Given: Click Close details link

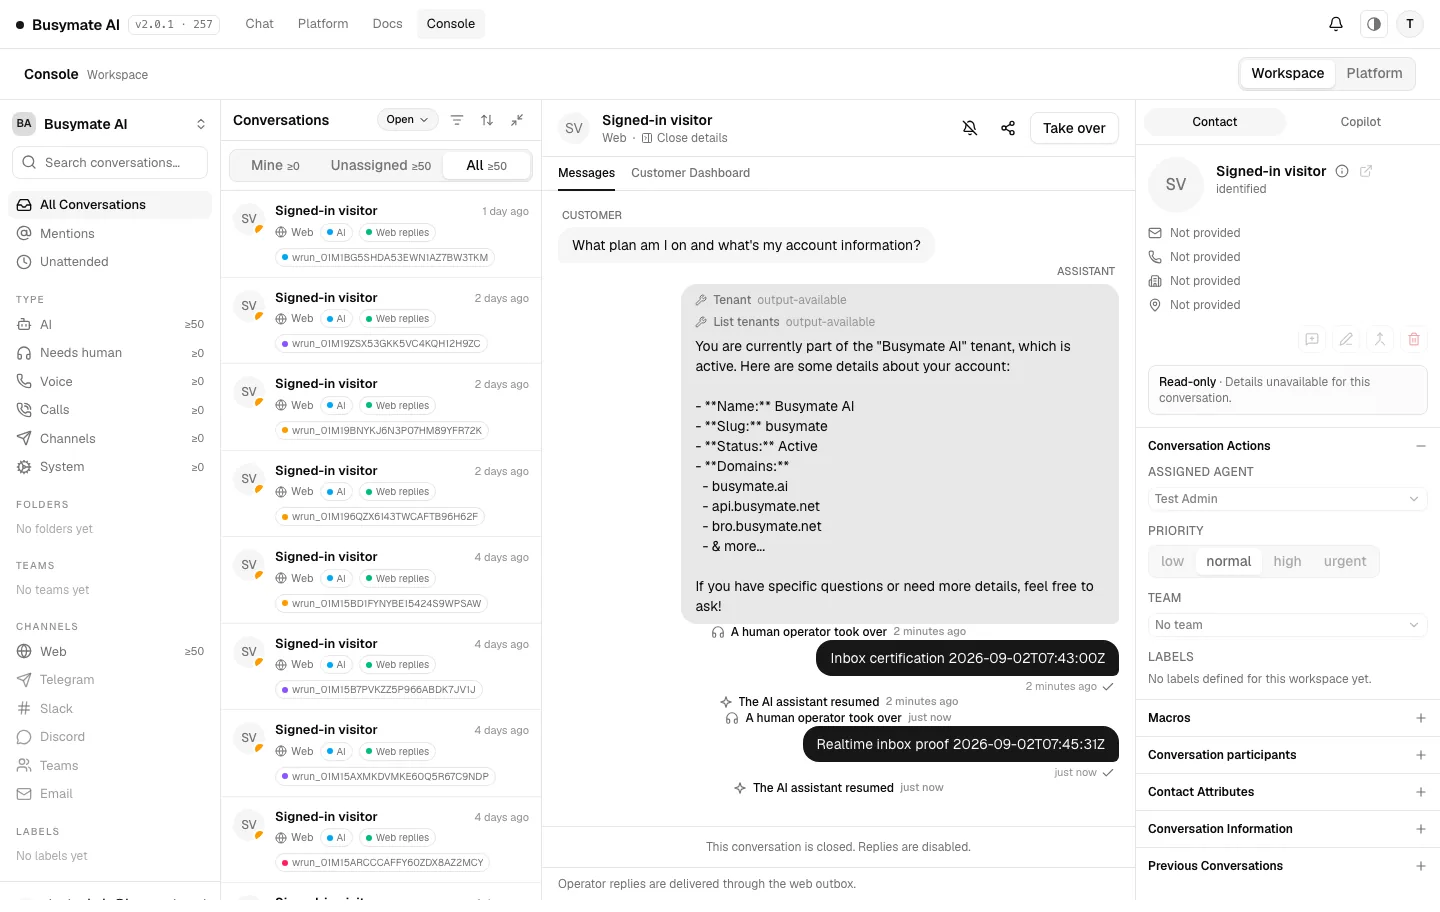Looking at the screenshot, I should 685,138.
